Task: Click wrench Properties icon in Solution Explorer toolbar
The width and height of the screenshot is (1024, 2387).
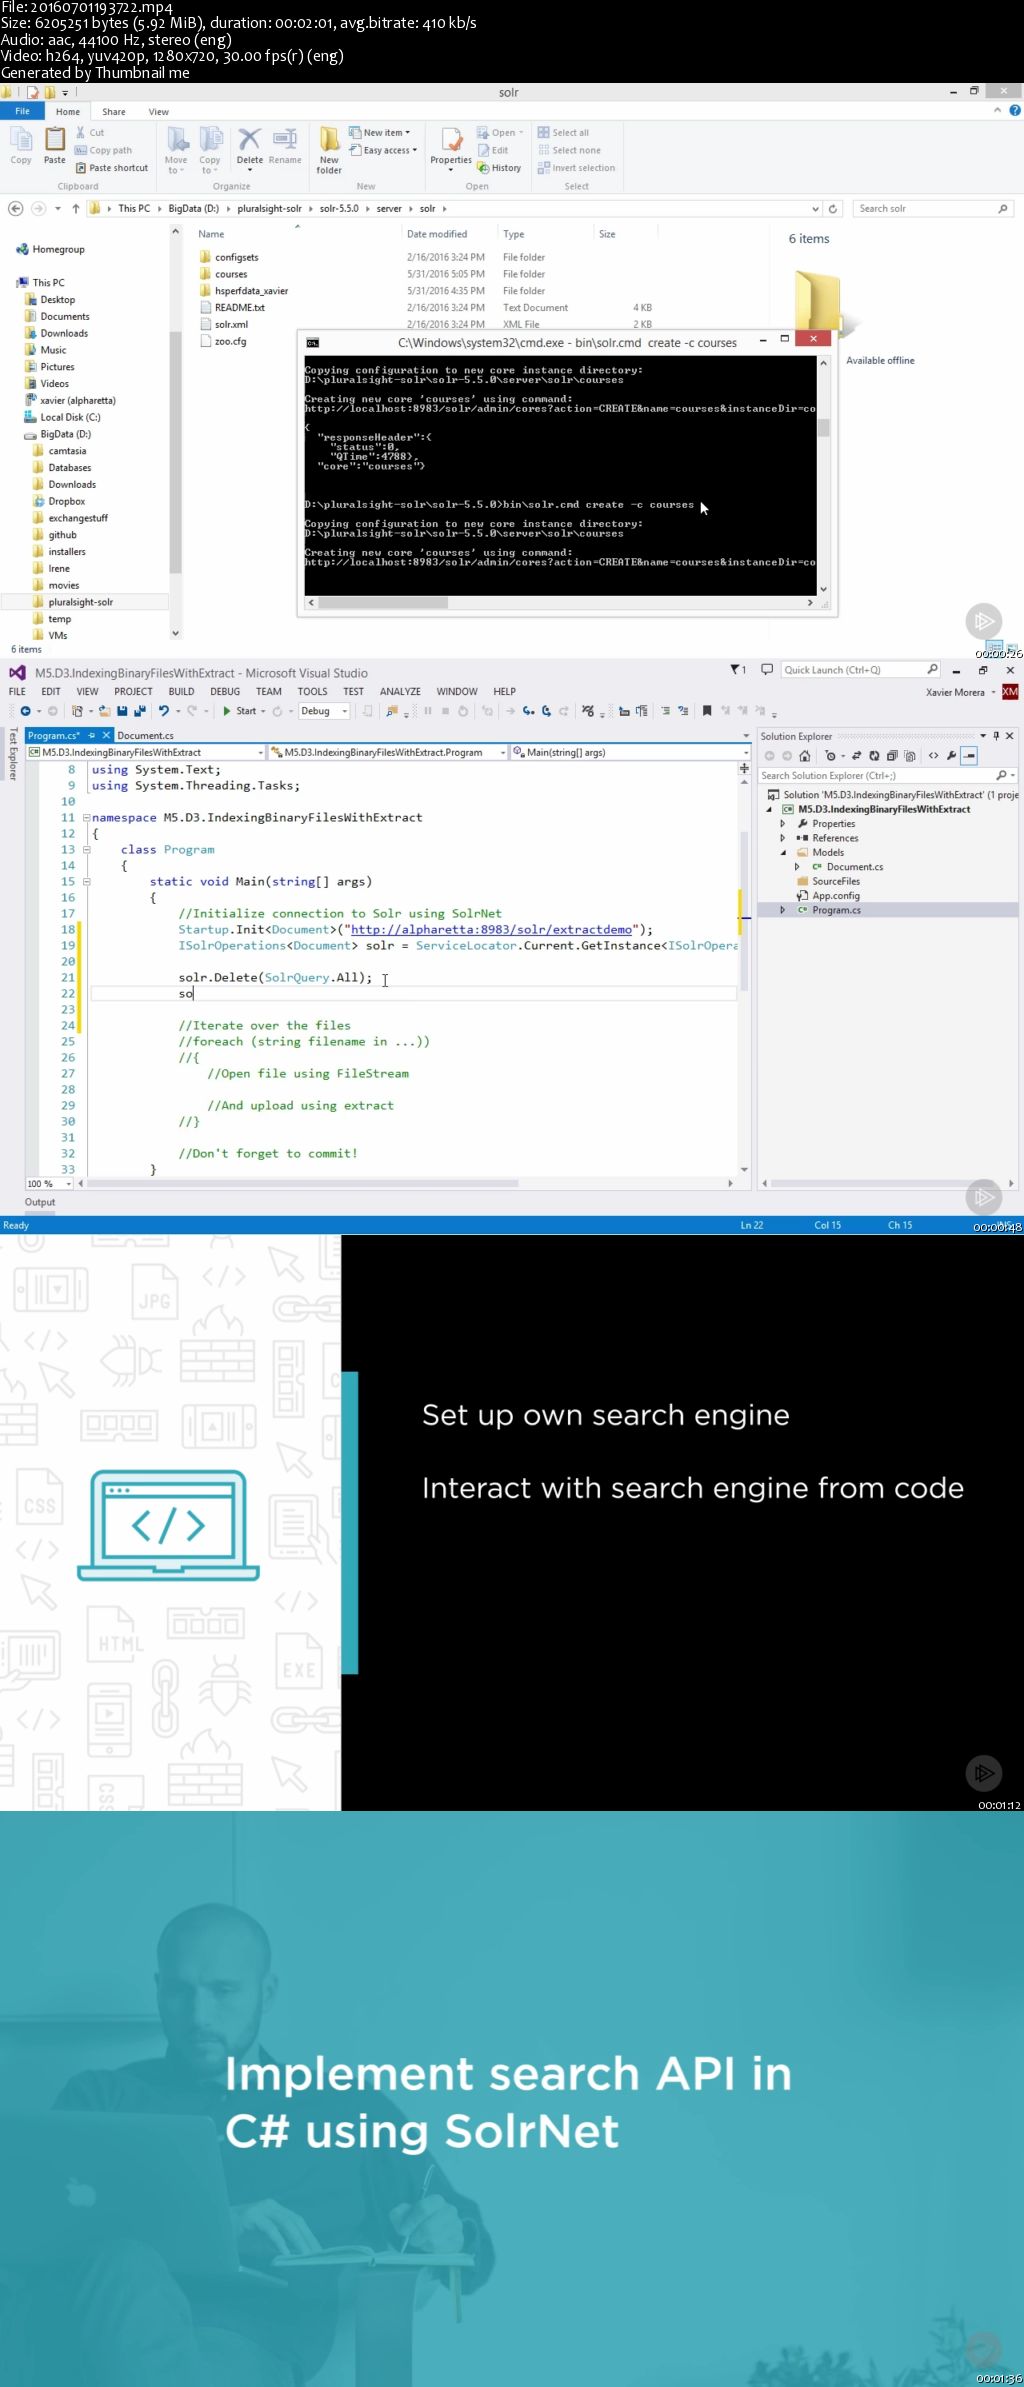Action: (x=951, y=756)
